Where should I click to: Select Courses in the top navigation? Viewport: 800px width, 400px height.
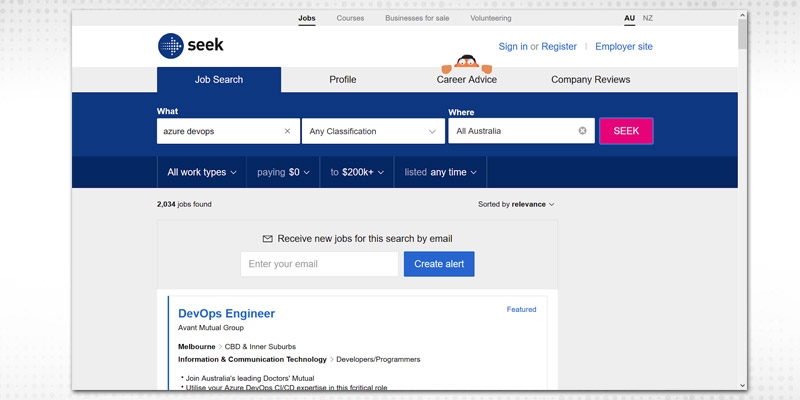coord(350,18)
